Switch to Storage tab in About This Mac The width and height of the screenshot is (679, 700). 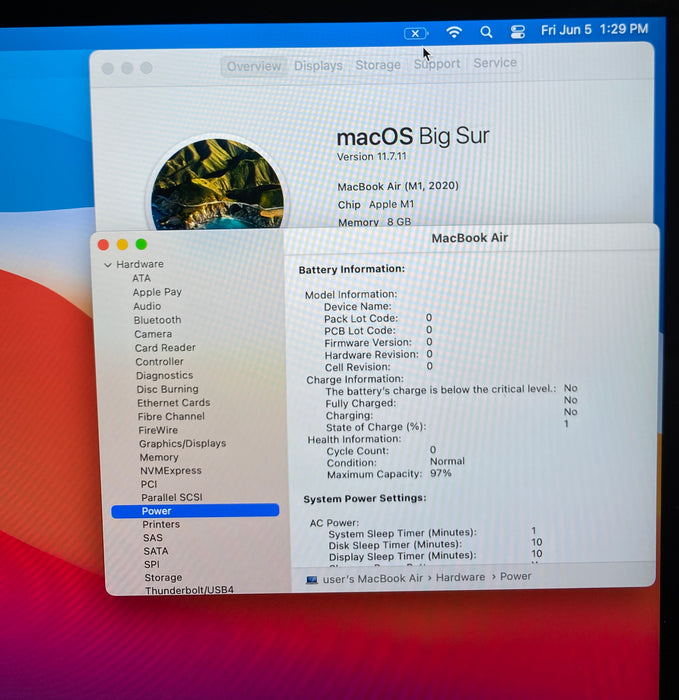point(378,65)
